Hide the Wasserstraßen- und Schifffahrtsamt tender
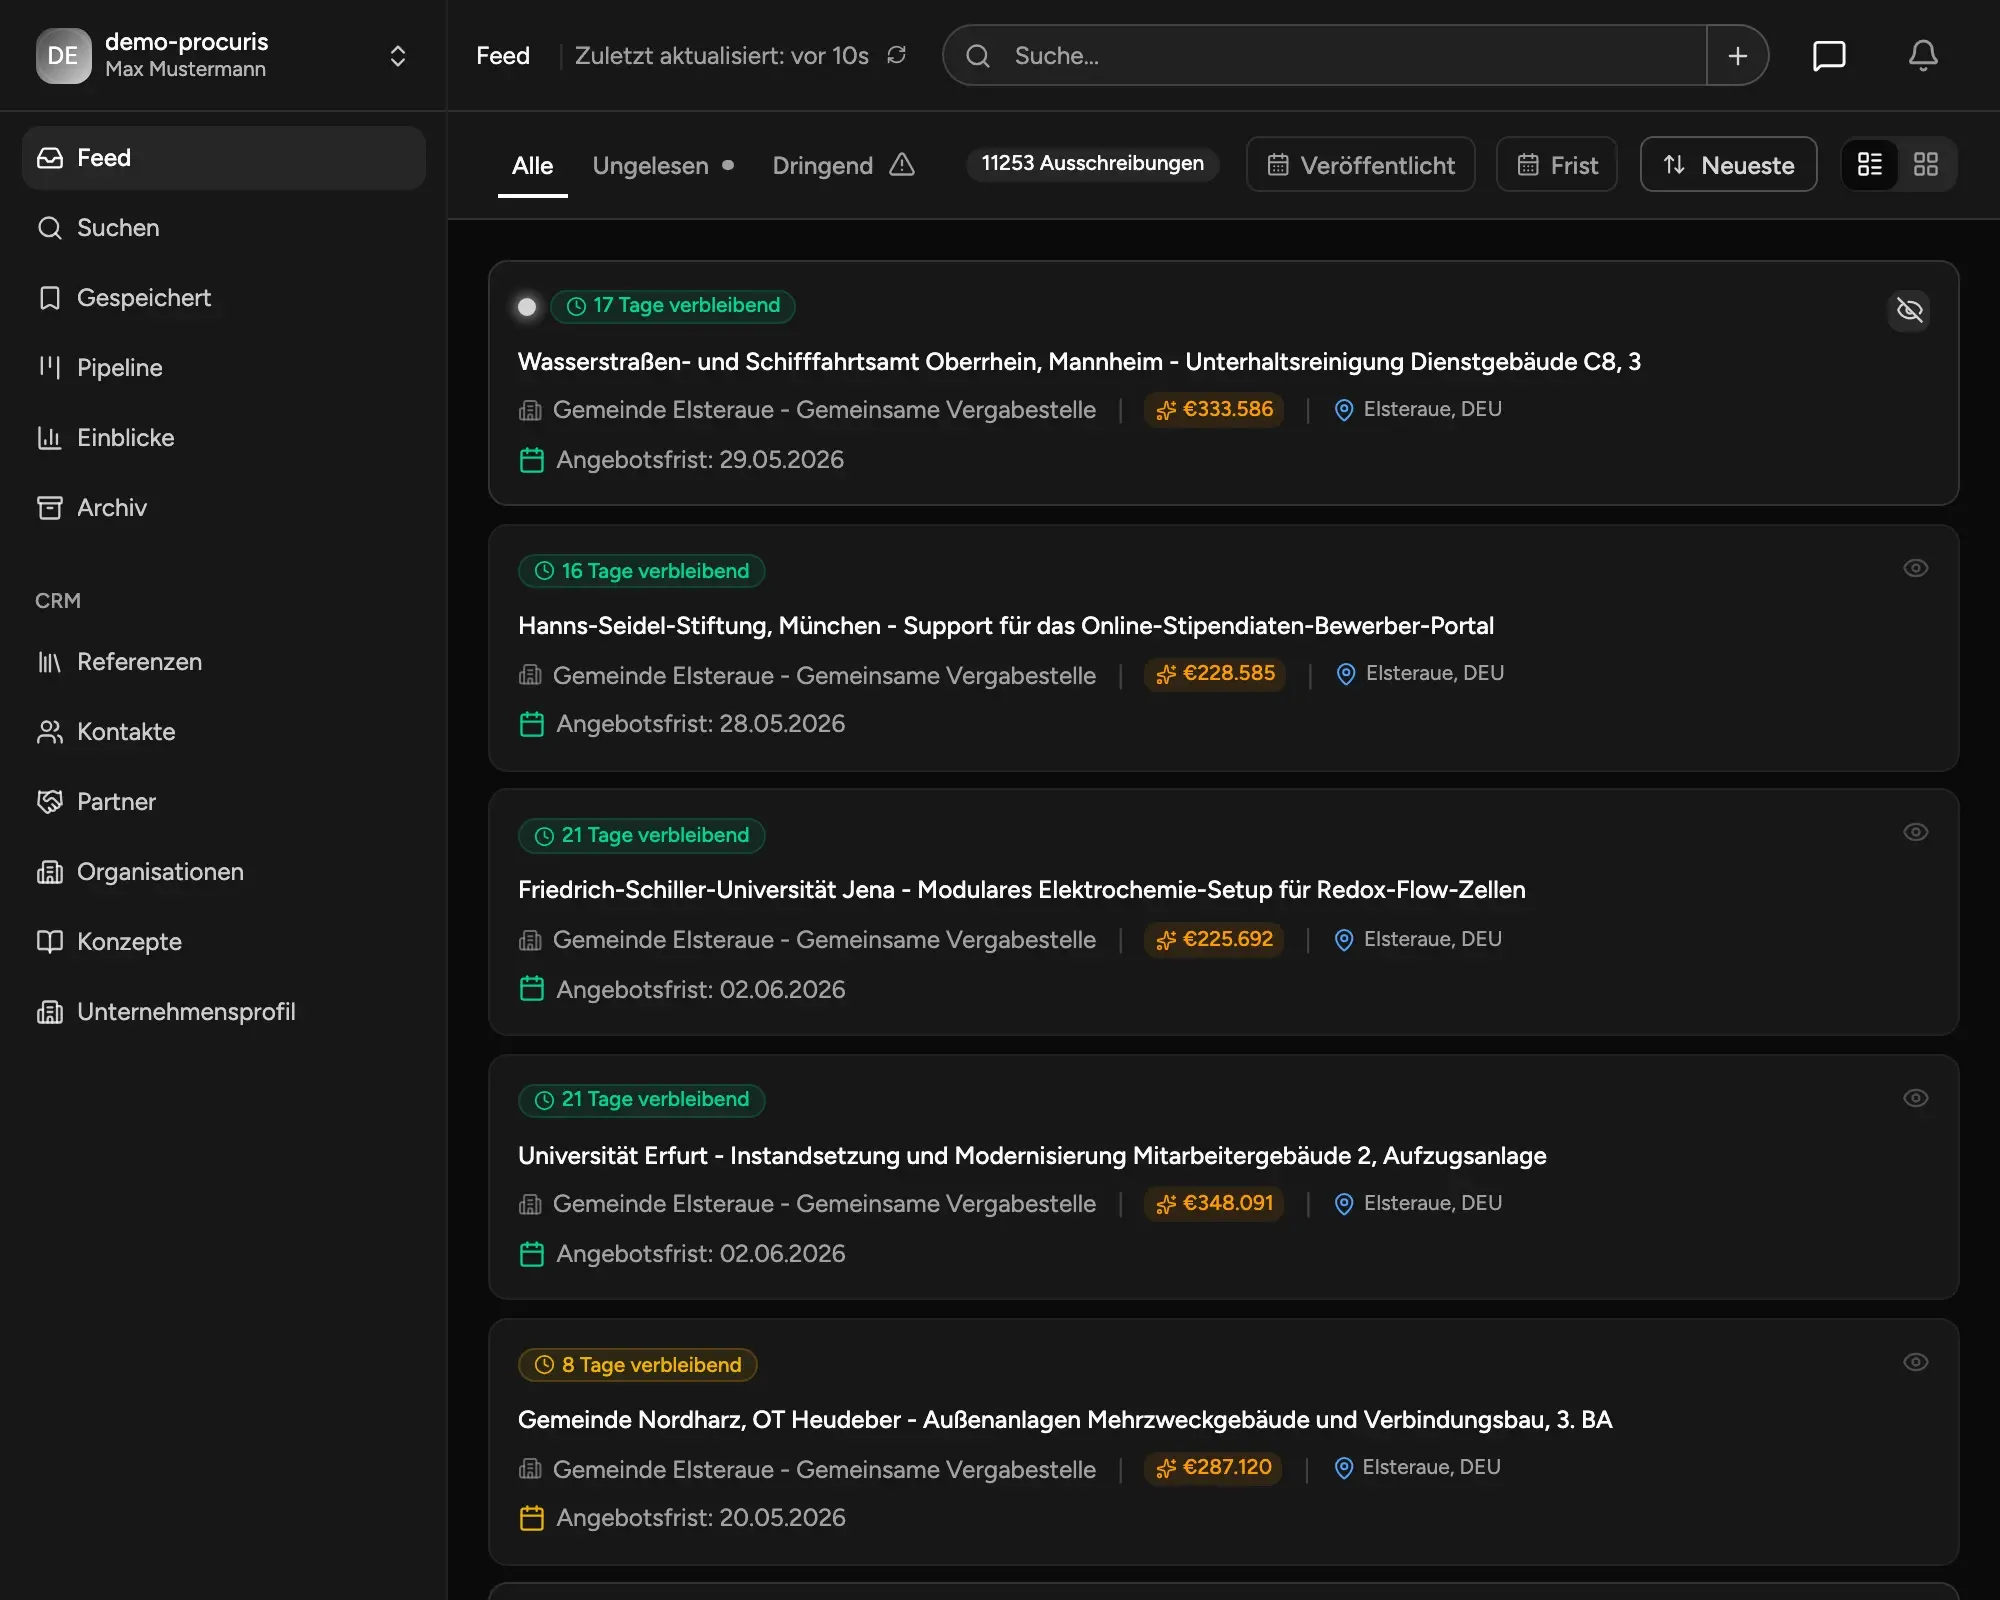Image resolution: width=2000 pixels, height=1600 pixels. pos(1910,310)
